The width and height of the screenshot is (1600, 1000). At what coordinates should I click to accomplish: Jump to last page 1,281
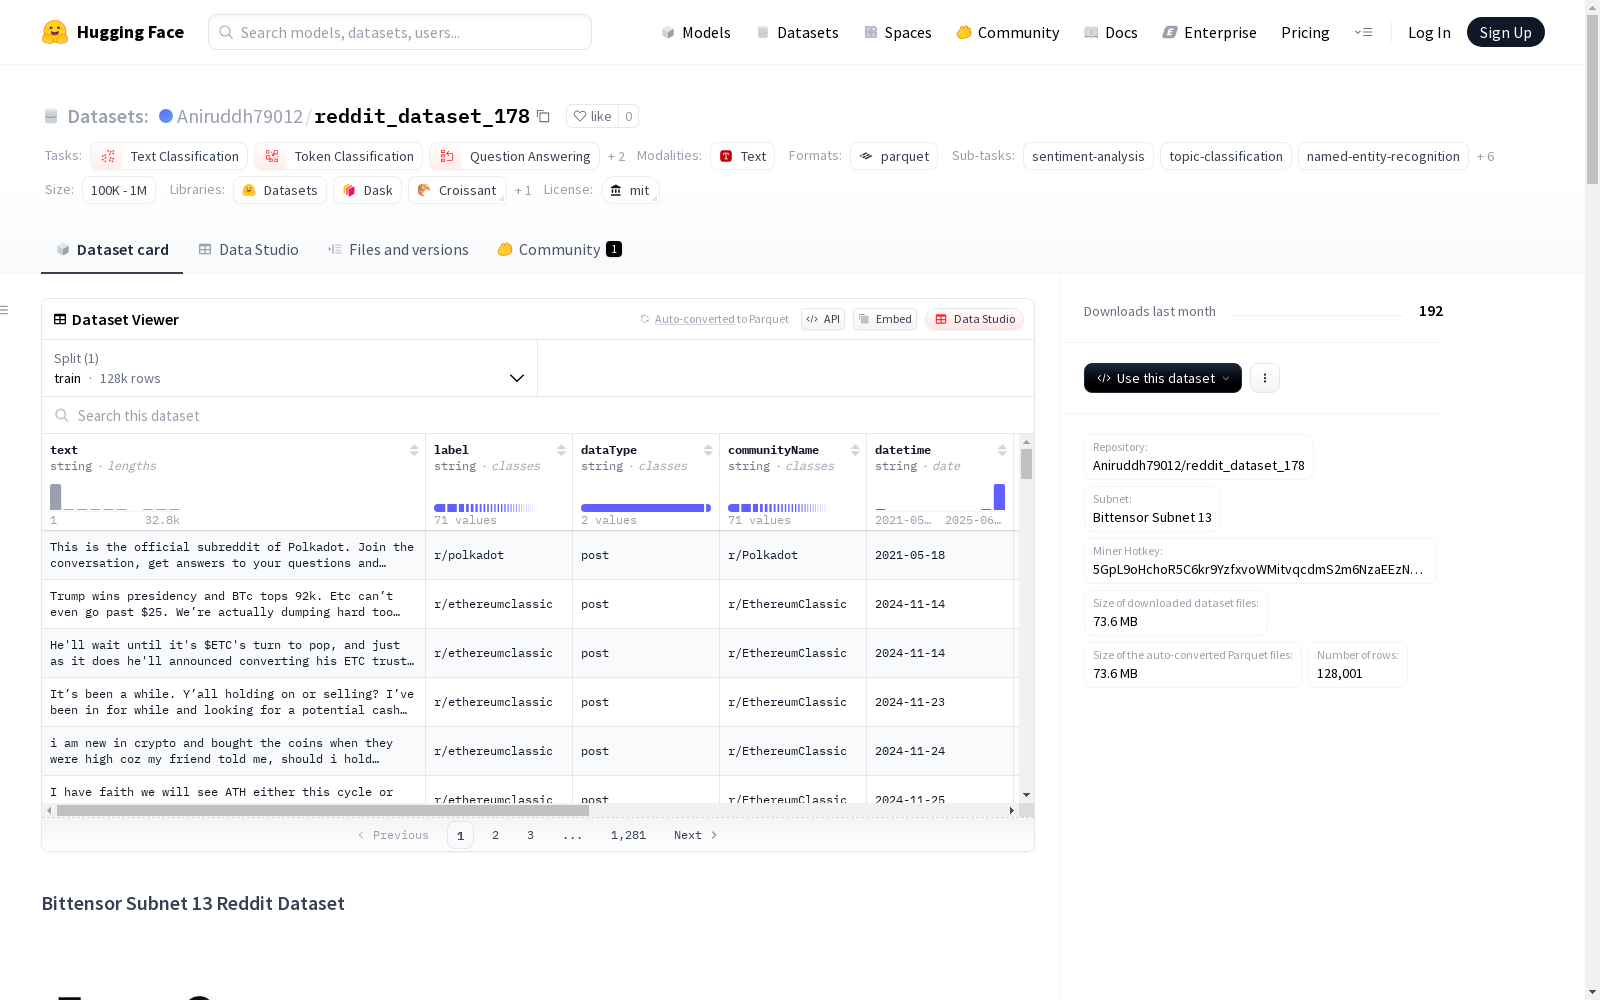pos(628,835)
